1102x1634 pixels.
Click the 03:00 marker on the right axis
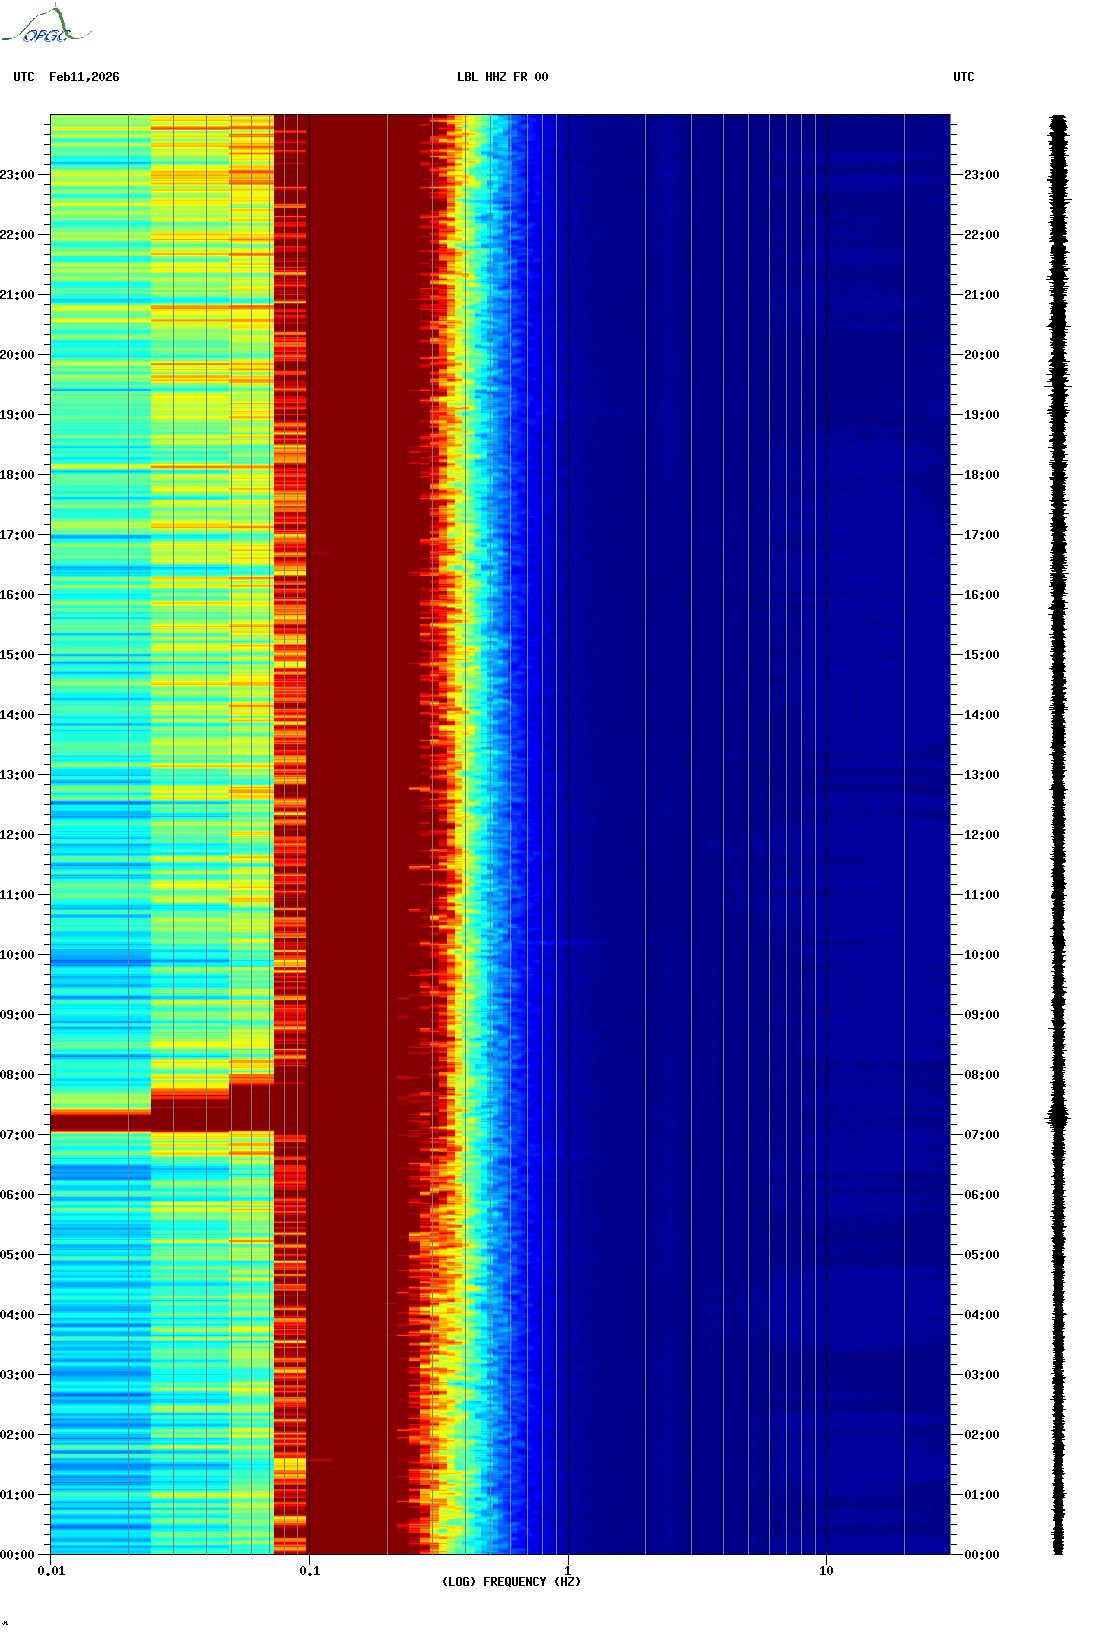click(x=981, y=1375)
